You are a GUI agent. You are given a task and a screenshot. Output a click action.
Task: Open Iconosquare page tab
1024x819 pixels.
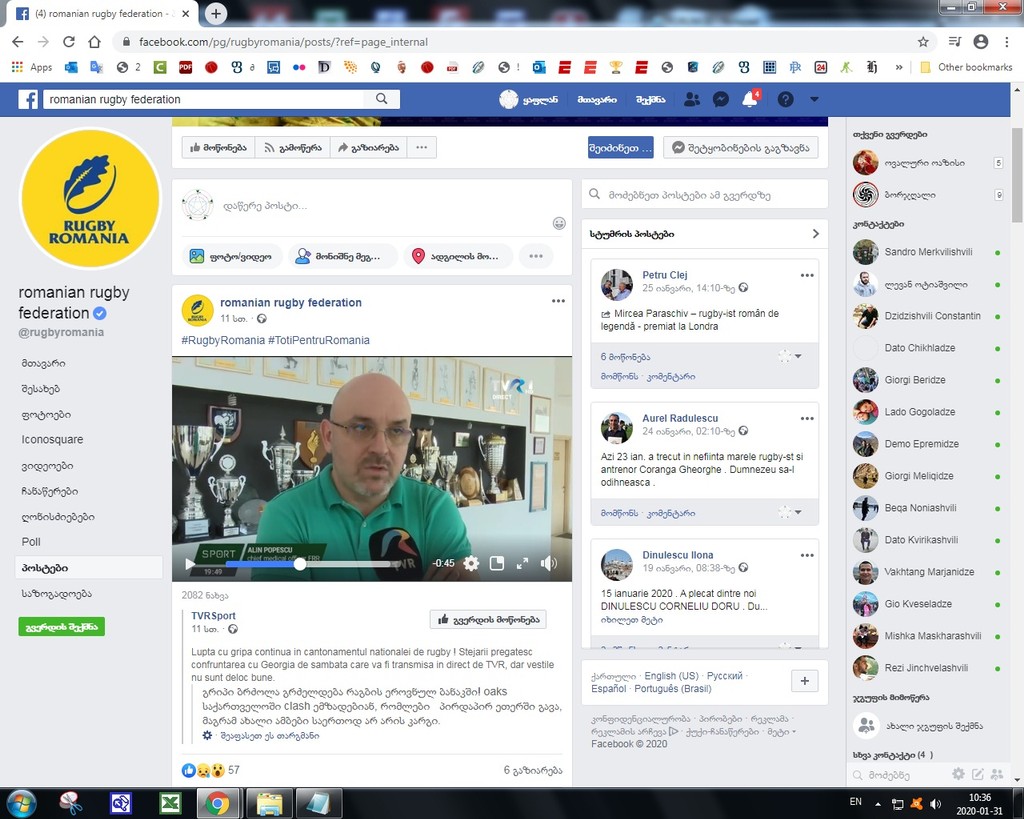tap(52, 440)
